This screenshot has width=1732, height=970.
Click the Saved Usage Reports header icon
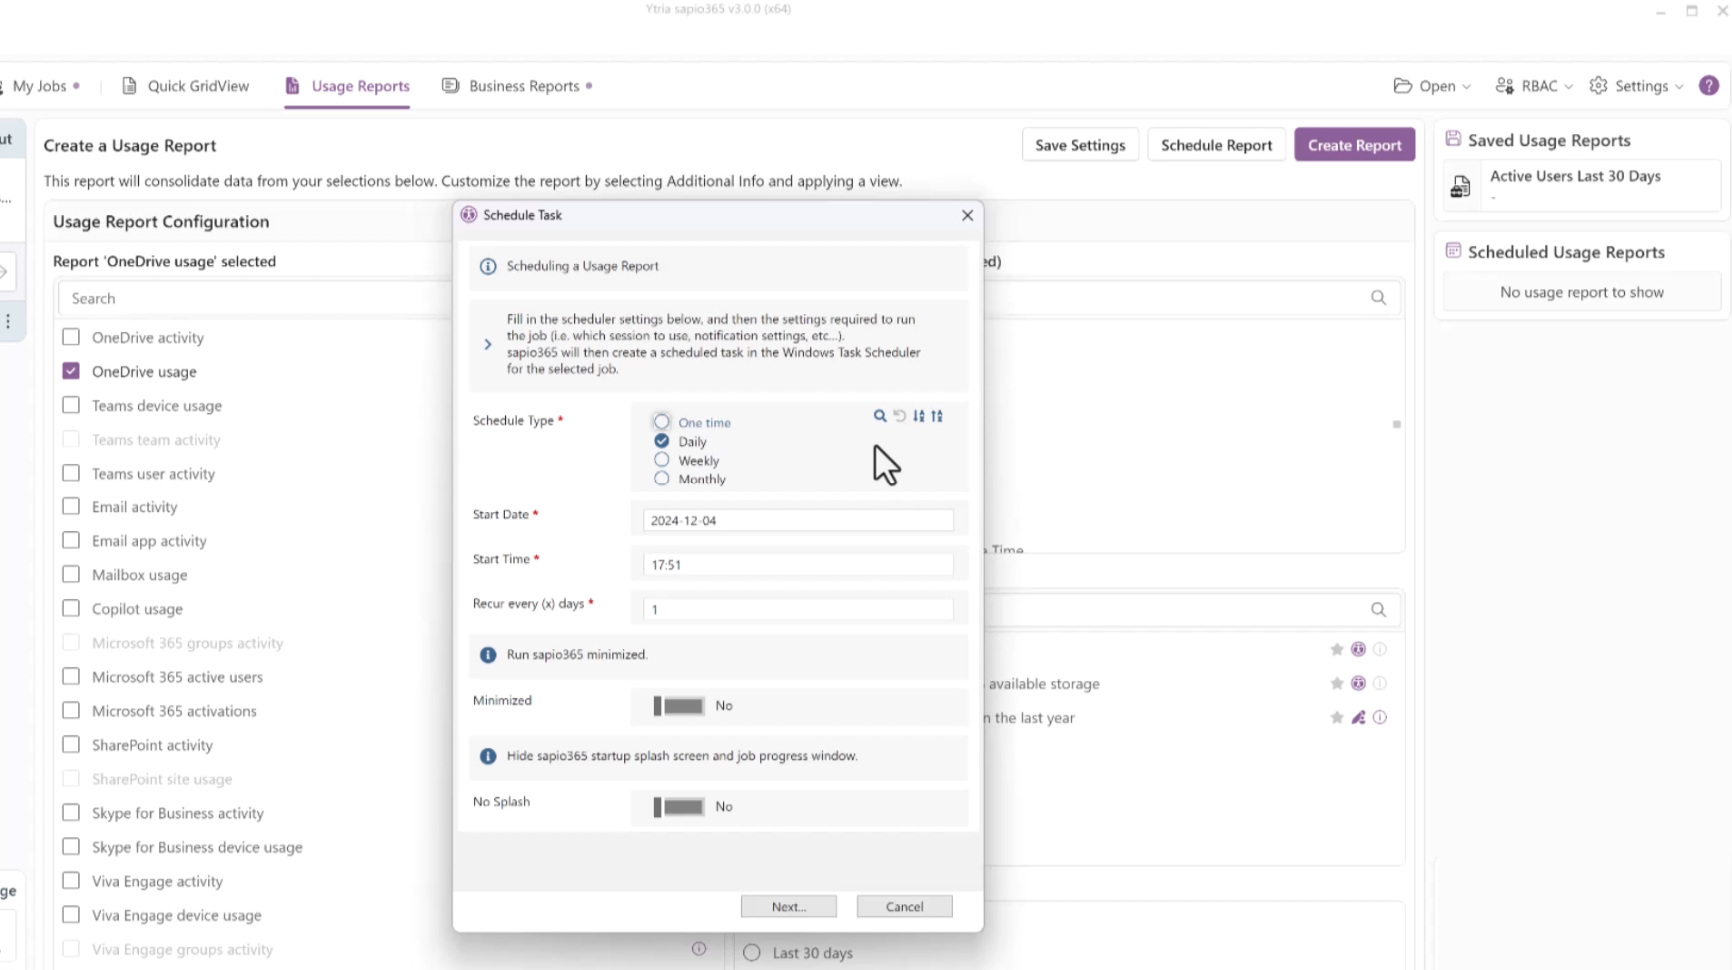point(1453,139)
